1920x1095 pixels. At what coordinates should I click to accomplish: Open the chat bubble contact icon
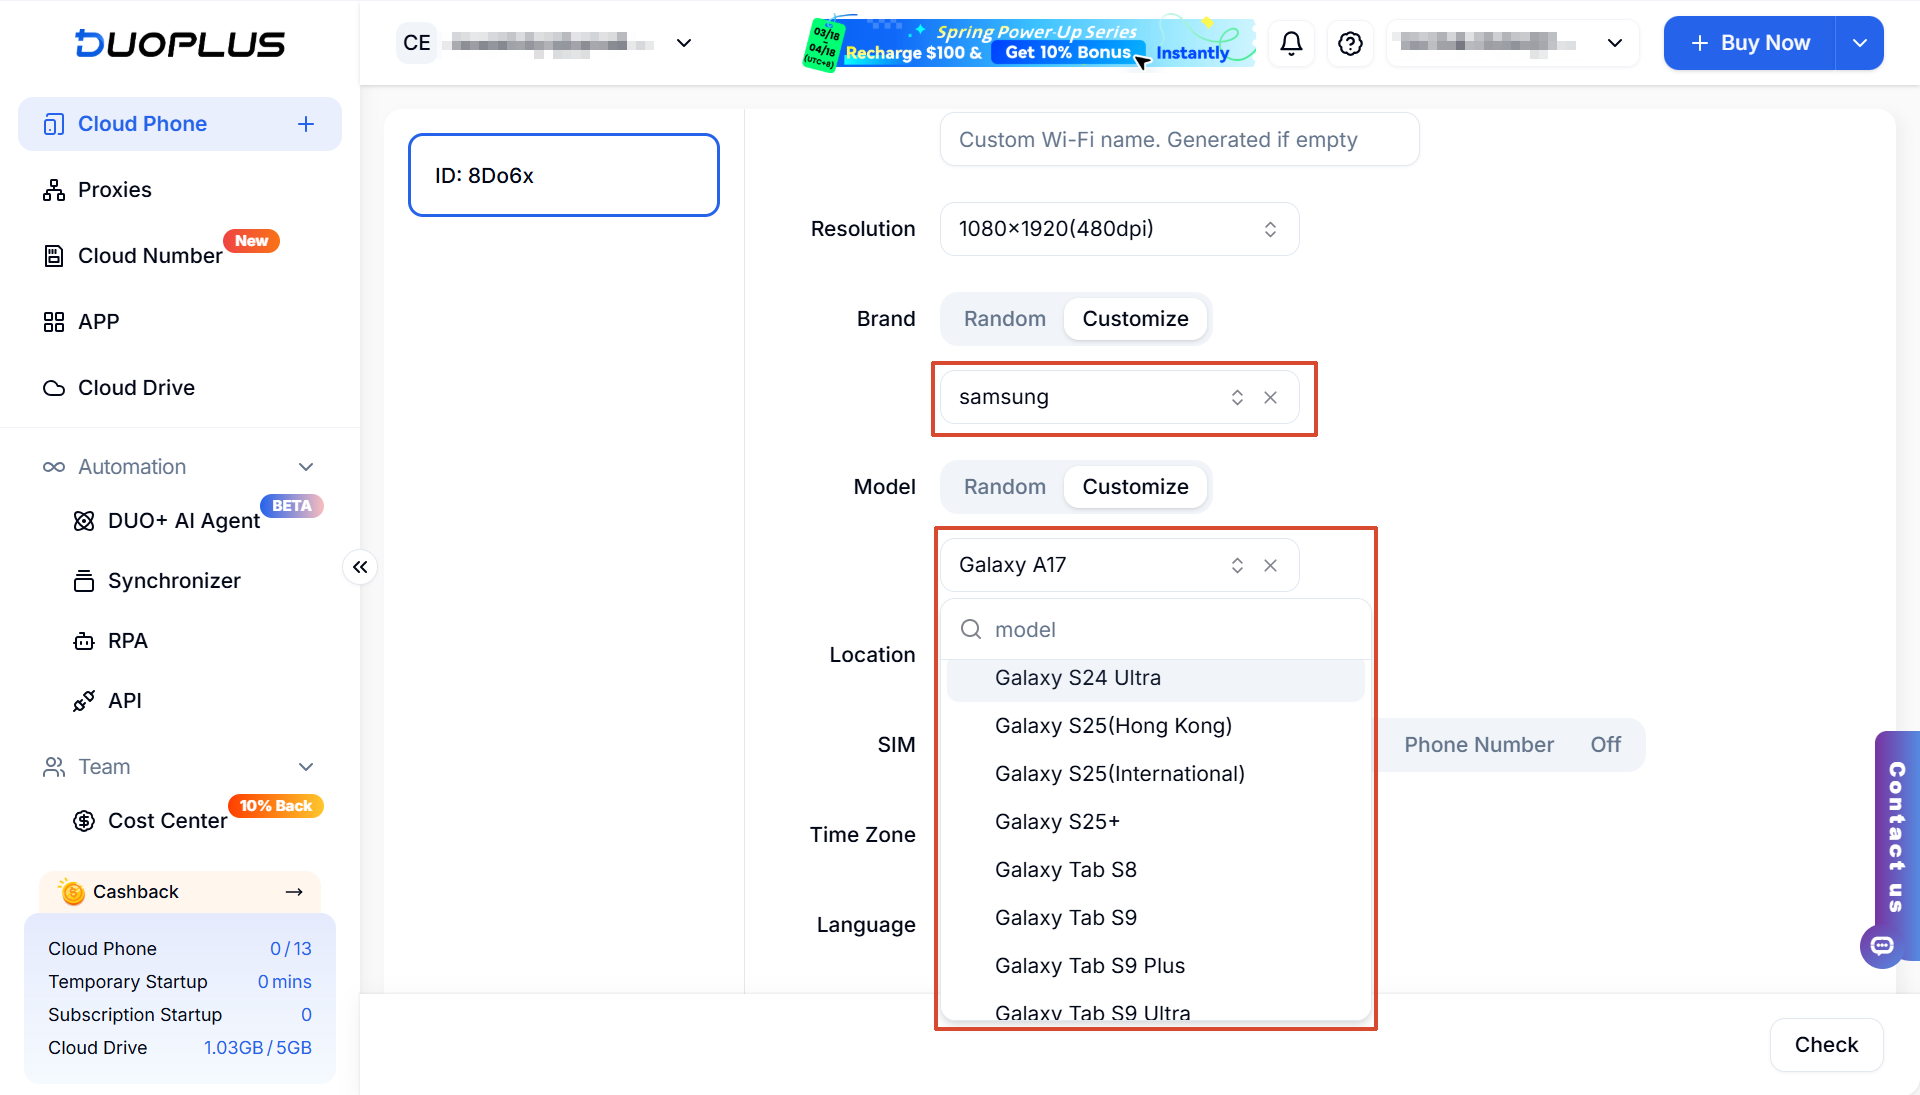(x=1882, y=946)
